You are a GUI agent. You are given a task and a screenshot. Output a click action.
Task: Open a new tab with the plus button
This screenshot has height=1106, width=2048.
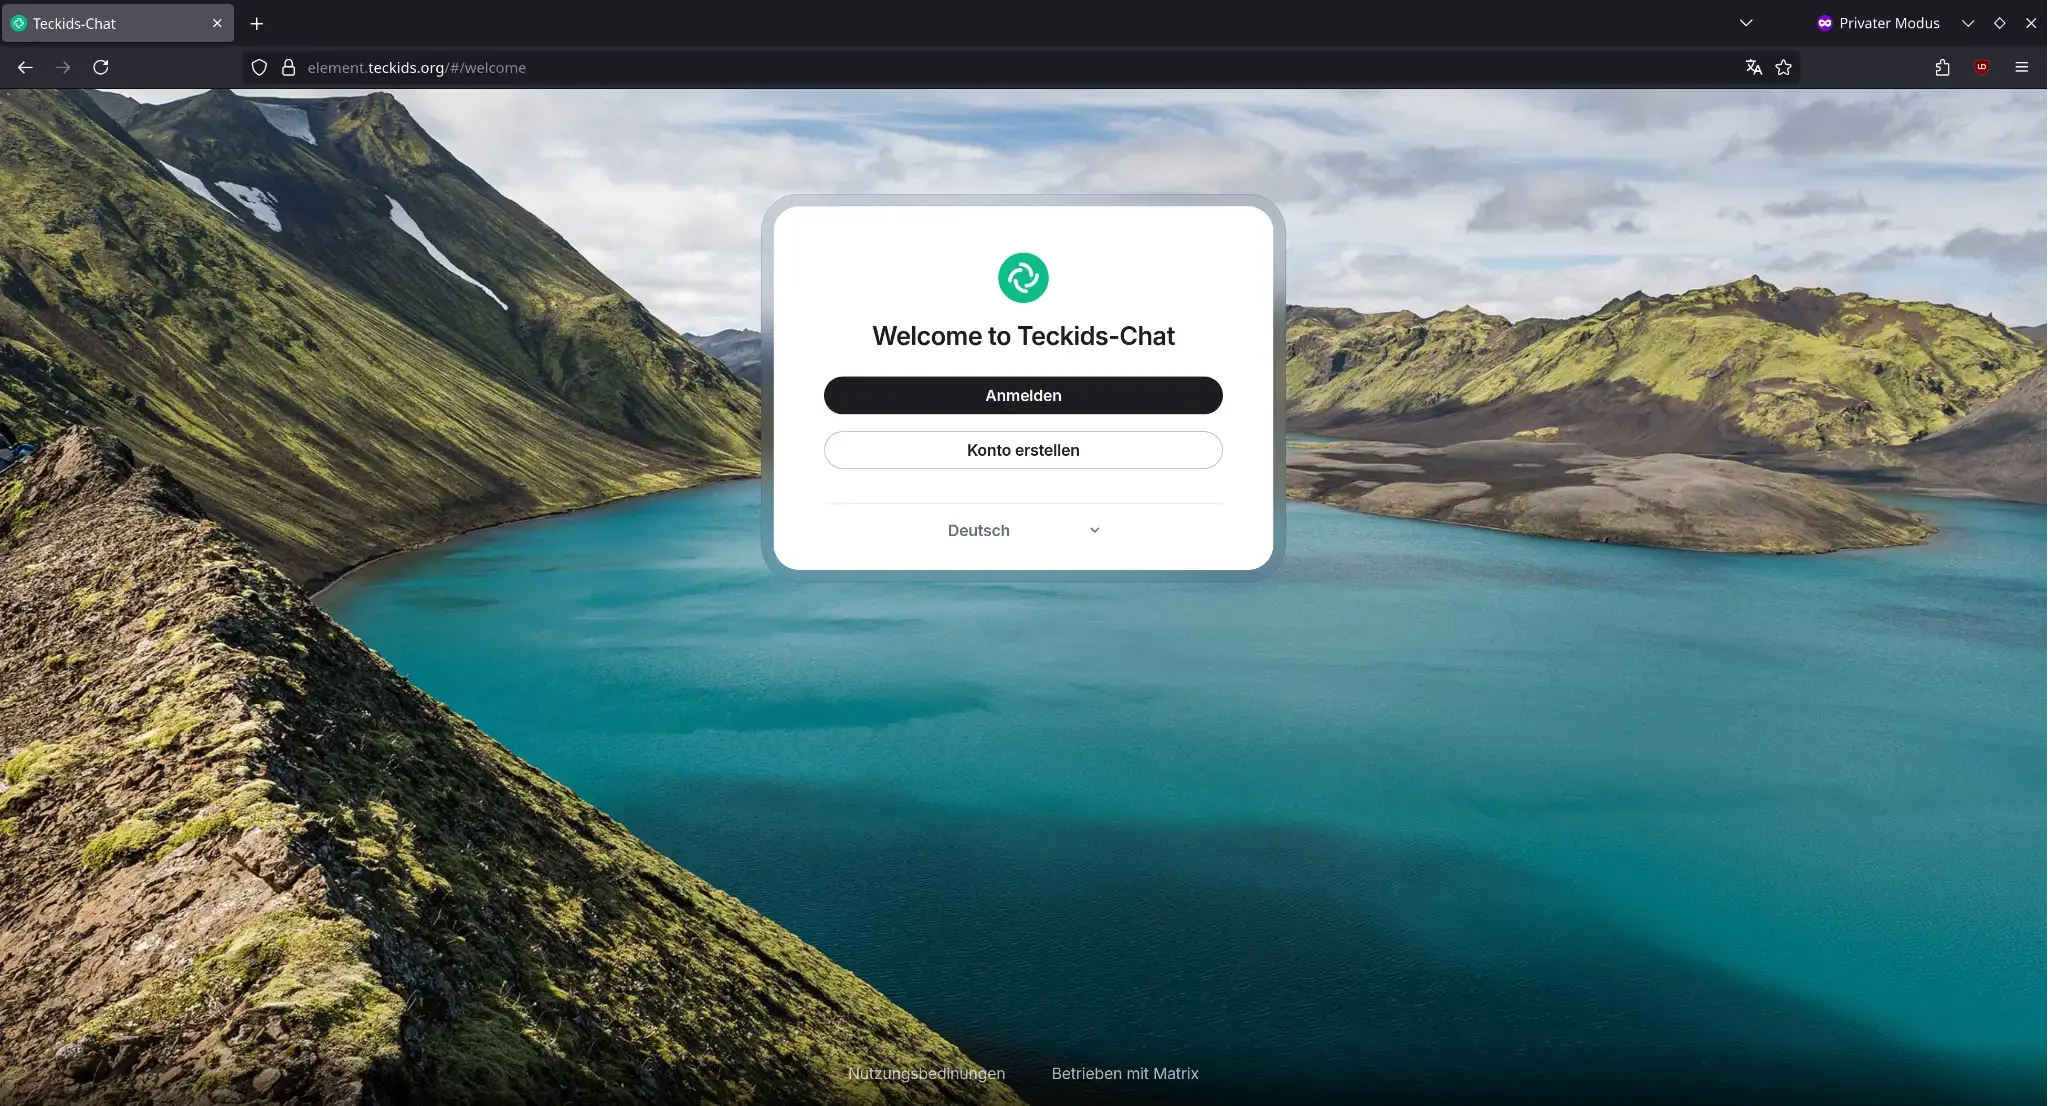pos(257,23)
